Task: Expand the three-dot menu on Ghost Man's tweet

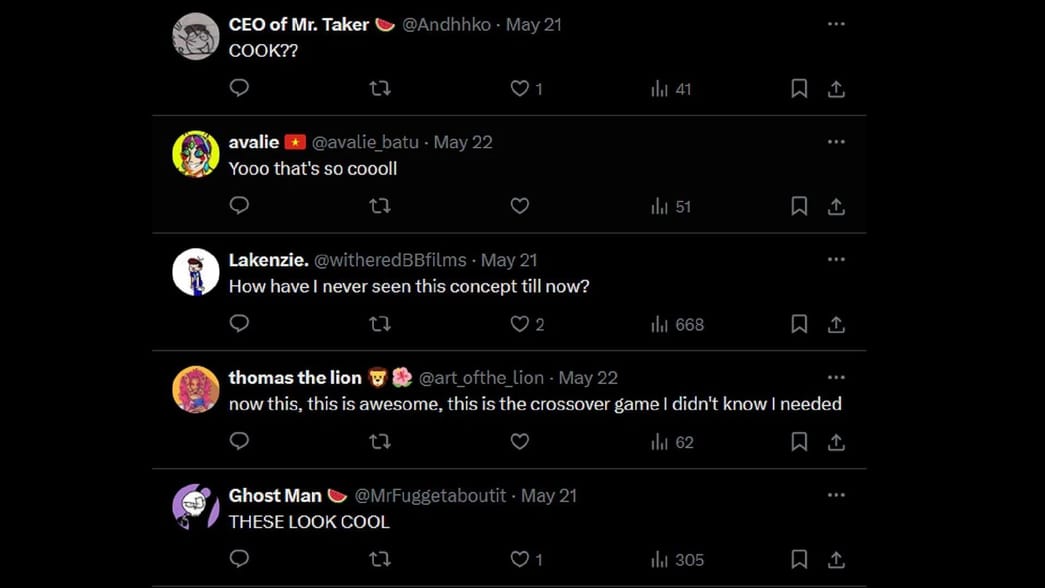Action: coord(836,495)
